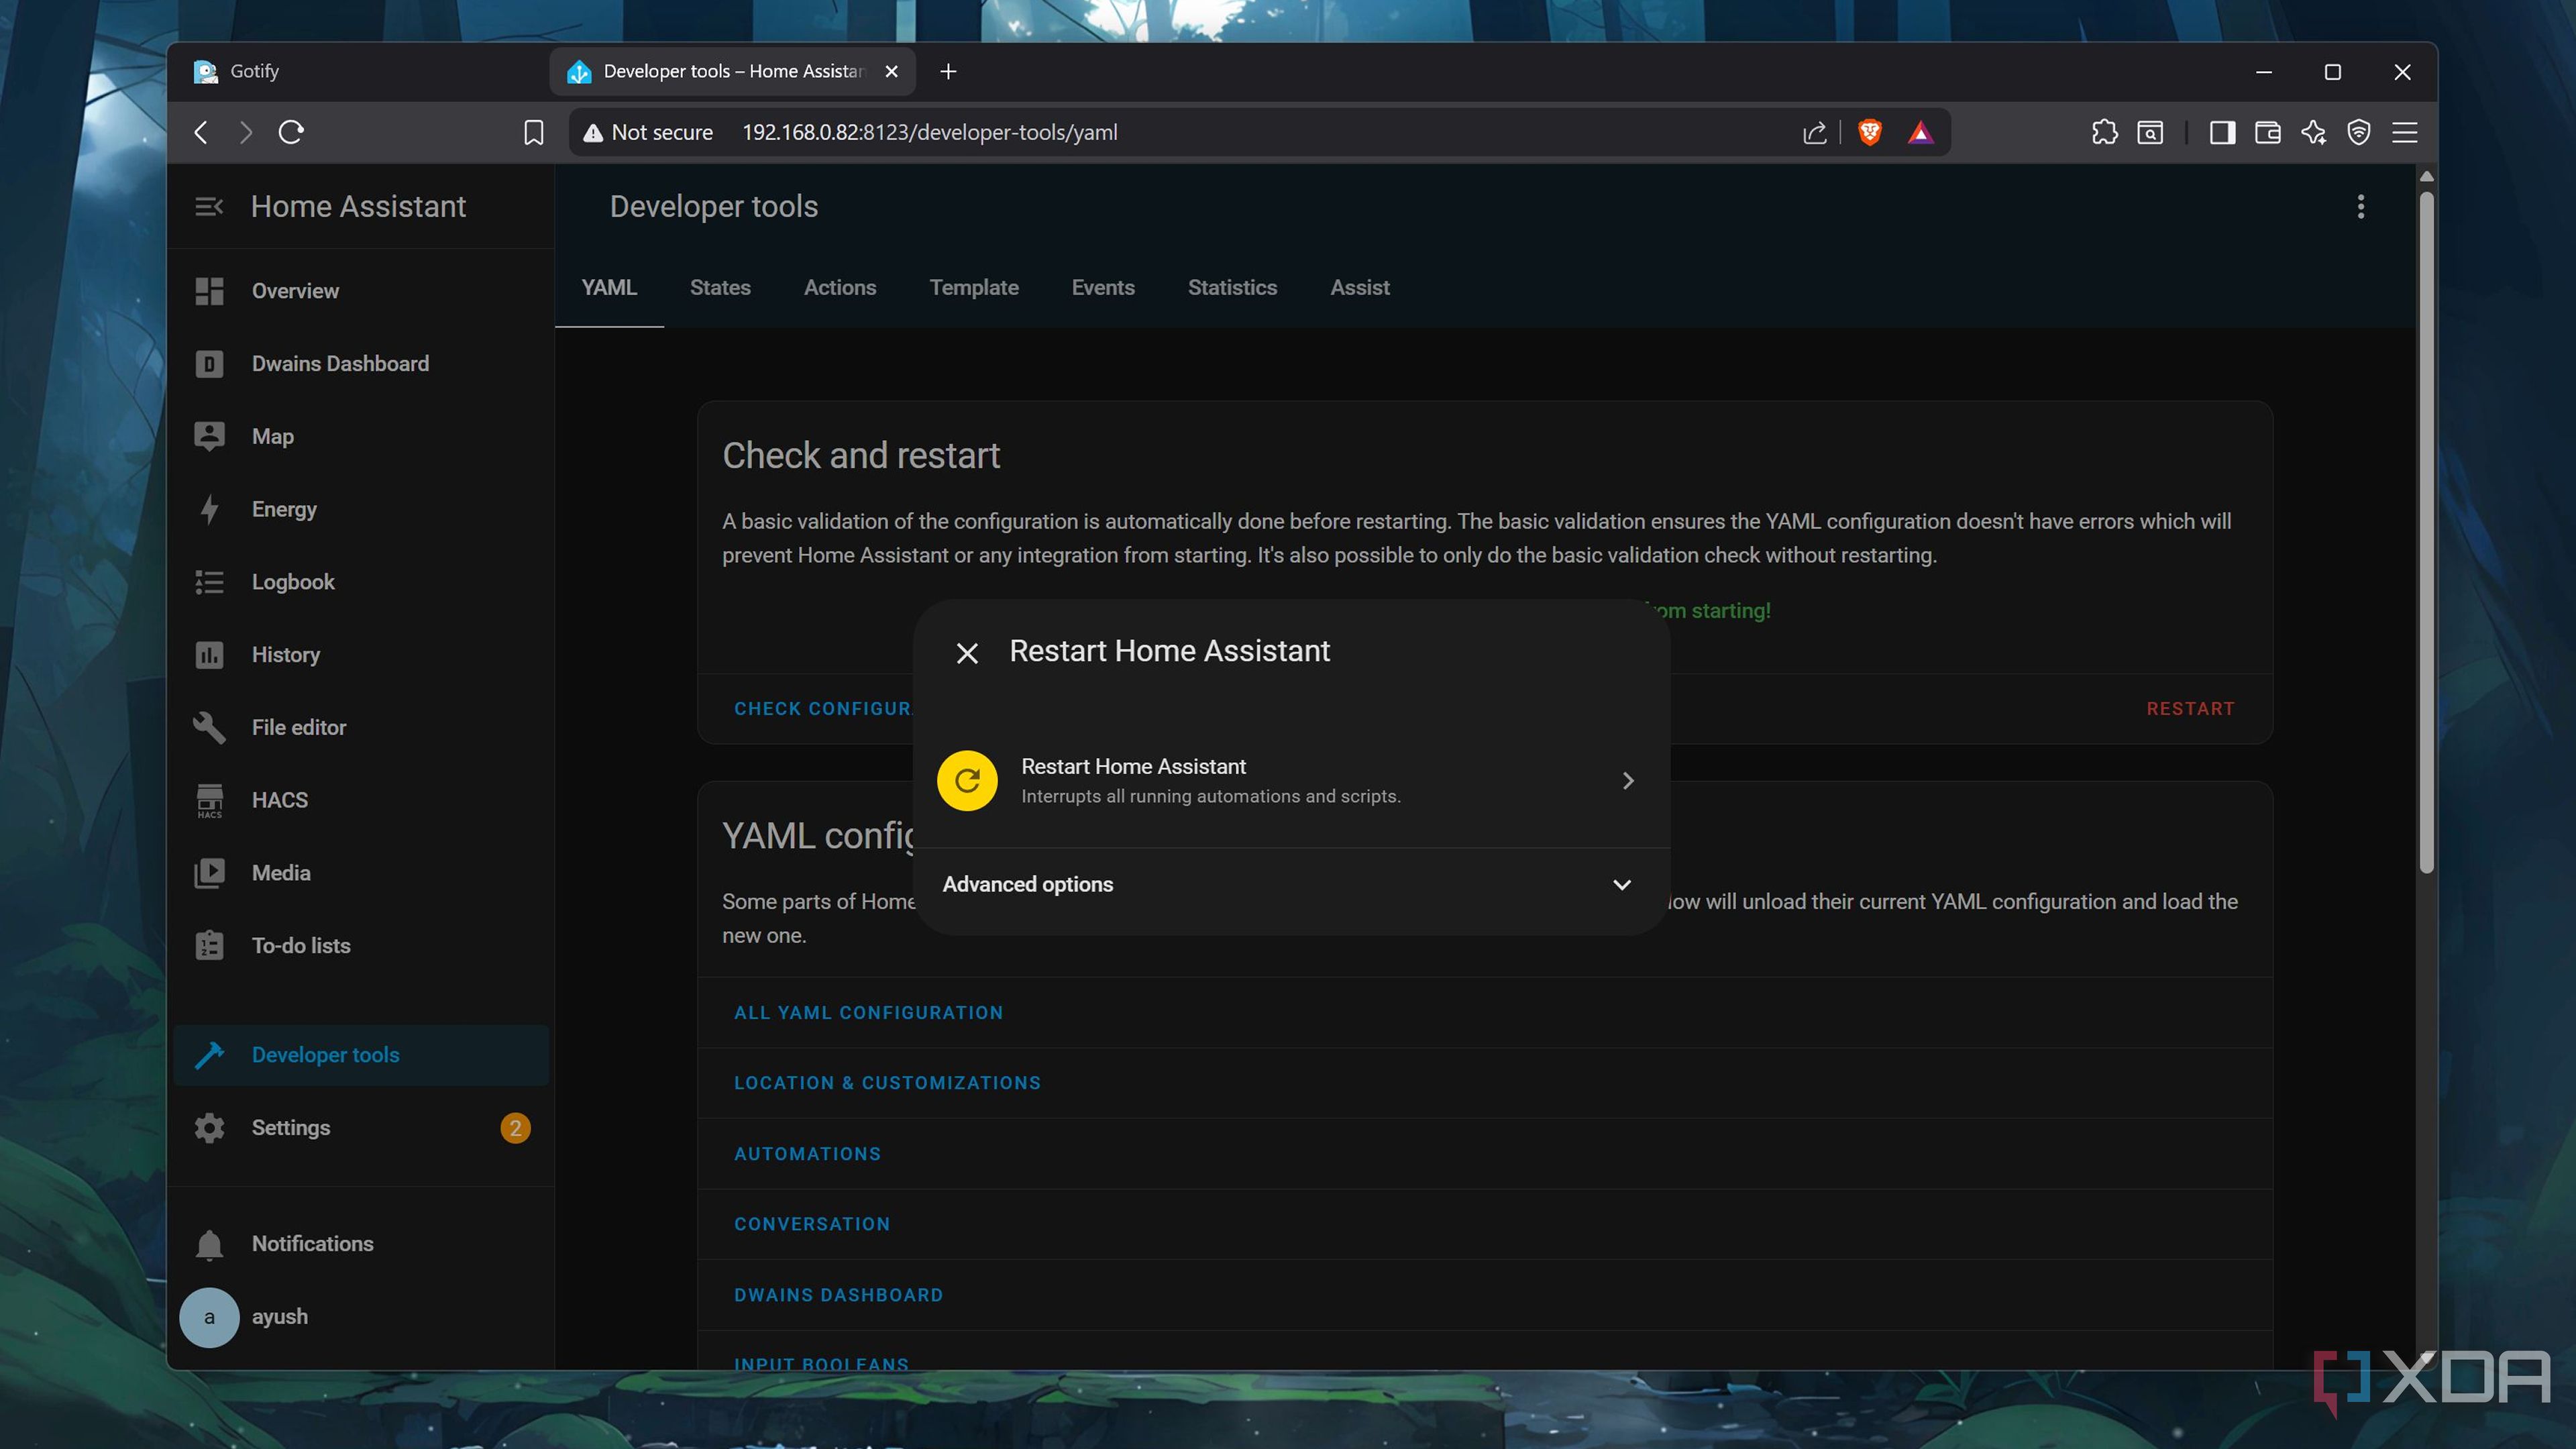2576x1449 pixels.
Task: Open the Developer tools overflow menu
Action: pos(2361,207)
